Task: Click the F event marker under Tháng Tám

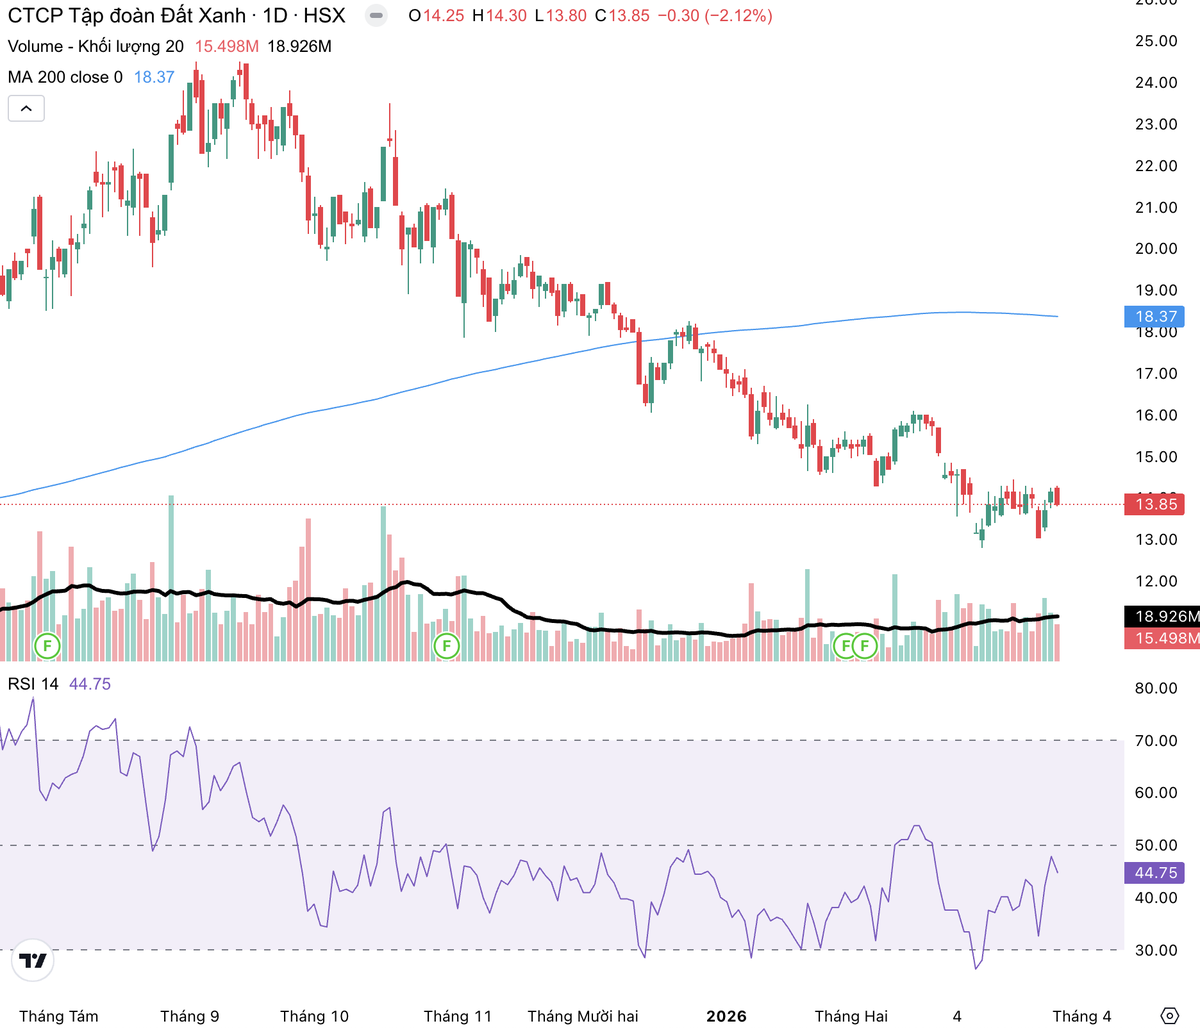Action: click(47, 645)
